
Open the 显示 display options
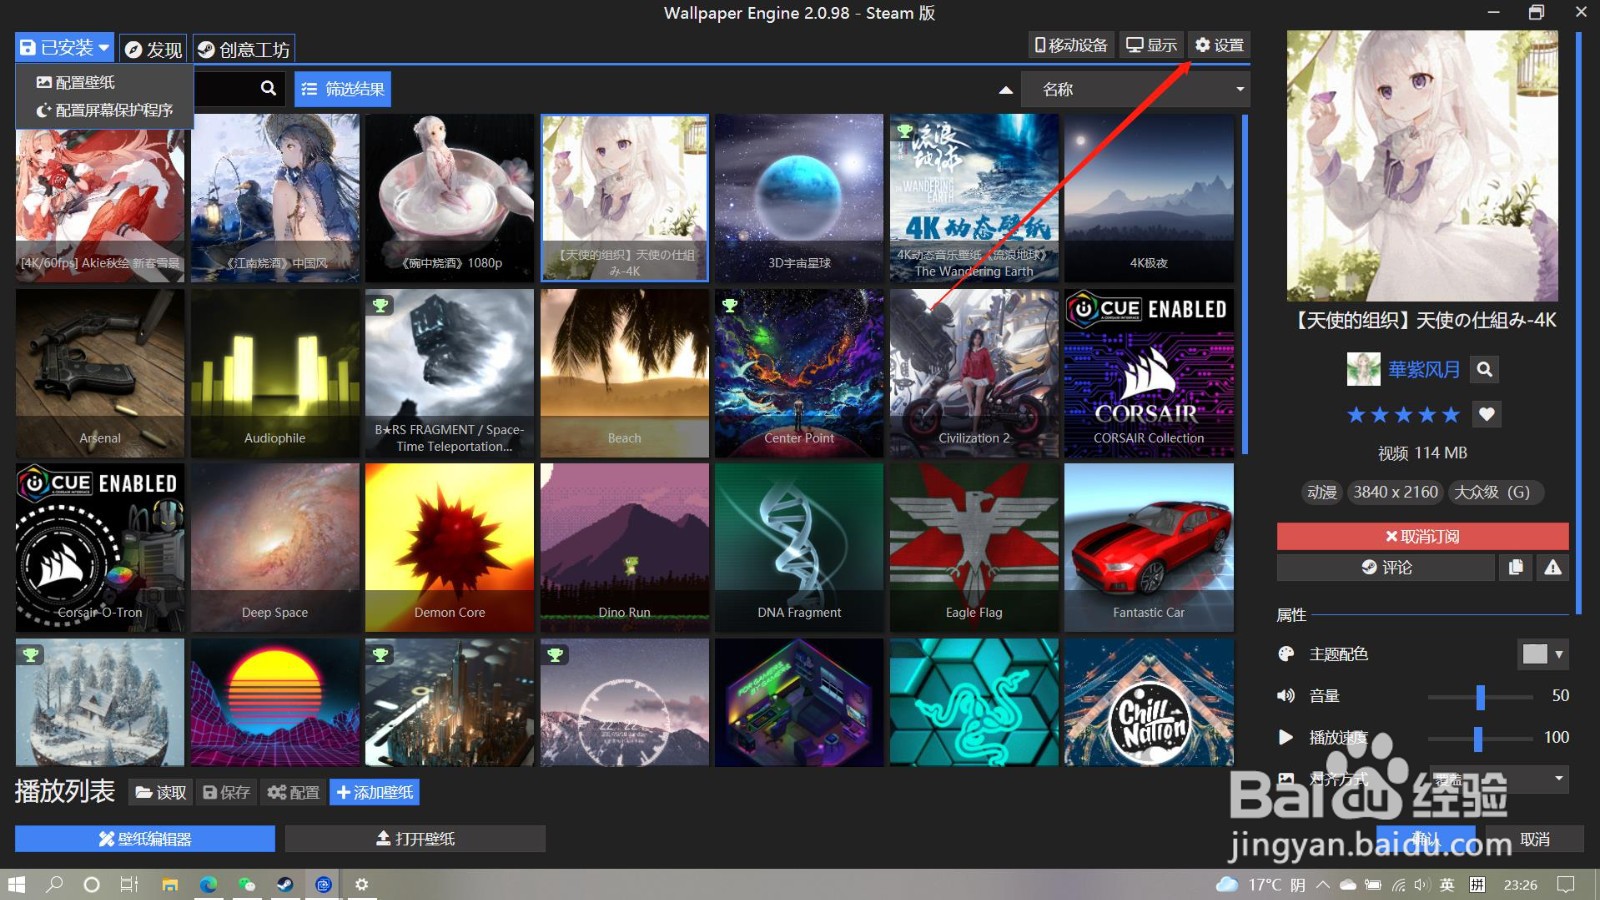(x=1151, y=45)
